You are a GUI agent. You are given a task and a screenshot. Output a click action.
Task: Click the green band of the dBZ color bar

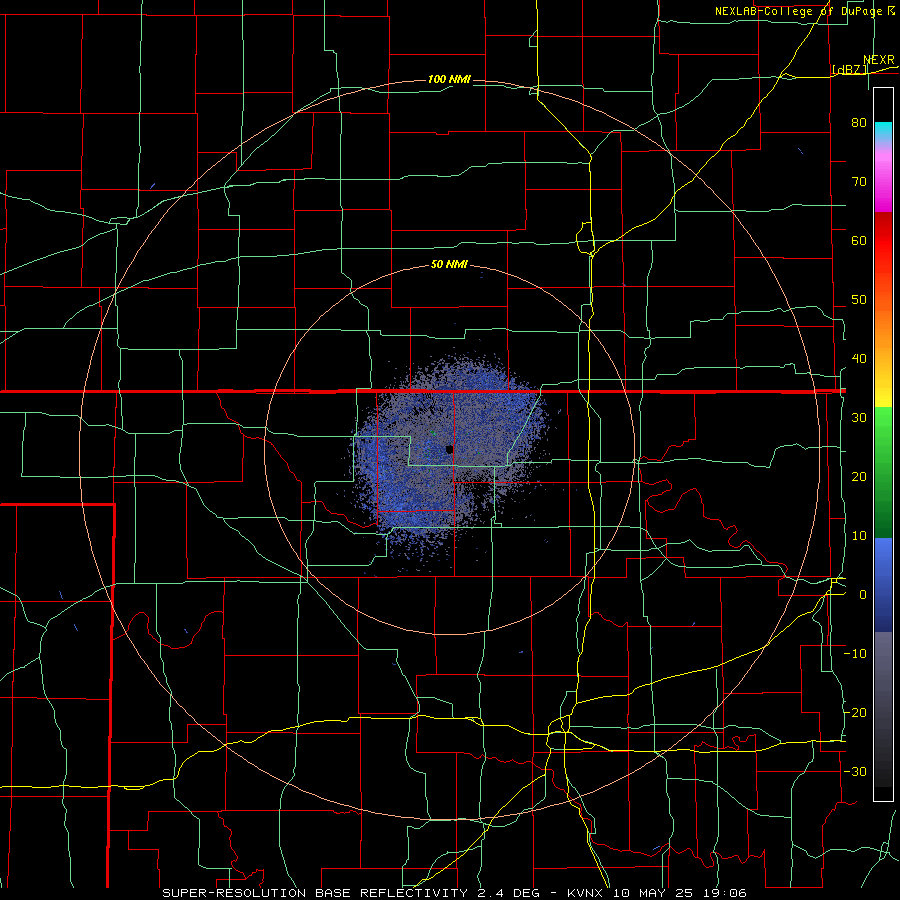click(883, 472)
